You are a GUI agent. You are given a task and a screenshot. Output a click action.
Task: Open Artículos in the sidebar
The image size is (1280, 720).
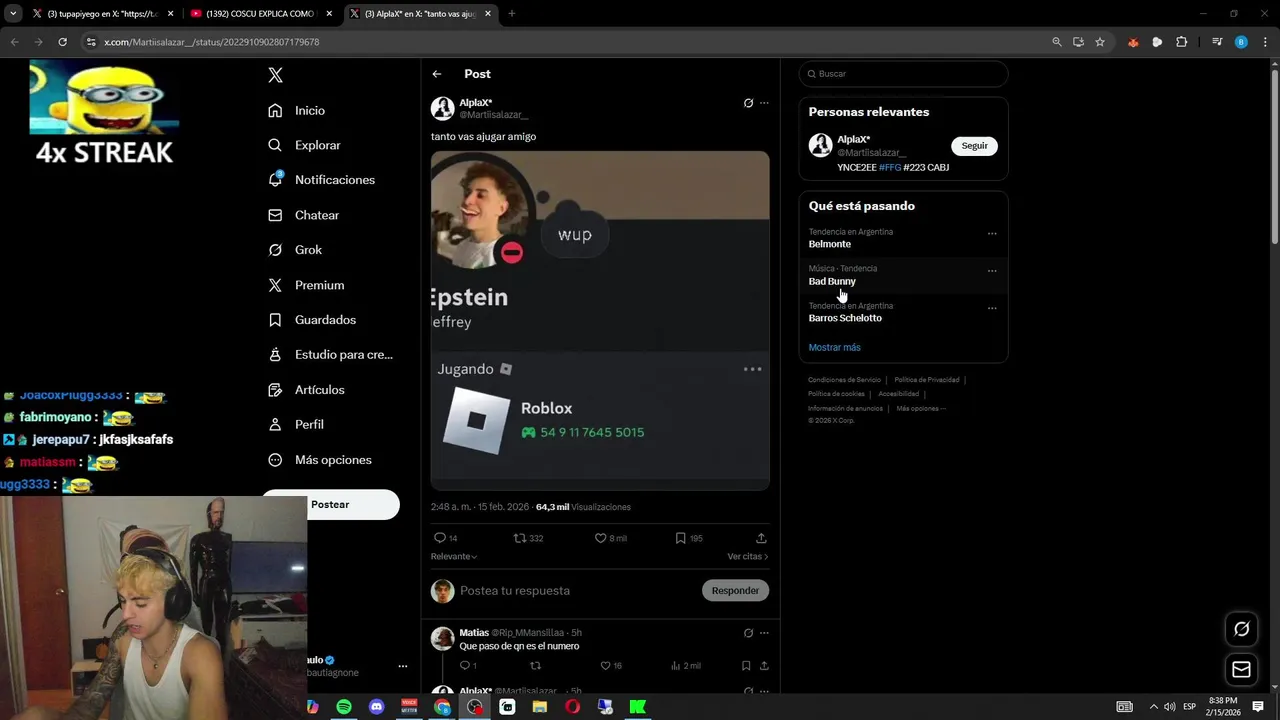point(306,390)
